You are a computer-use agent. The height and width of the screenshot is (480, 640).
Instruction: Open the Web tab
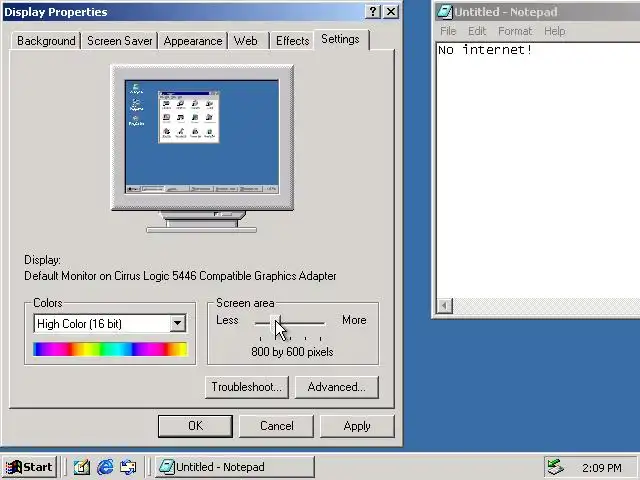(x=246, y=41)
